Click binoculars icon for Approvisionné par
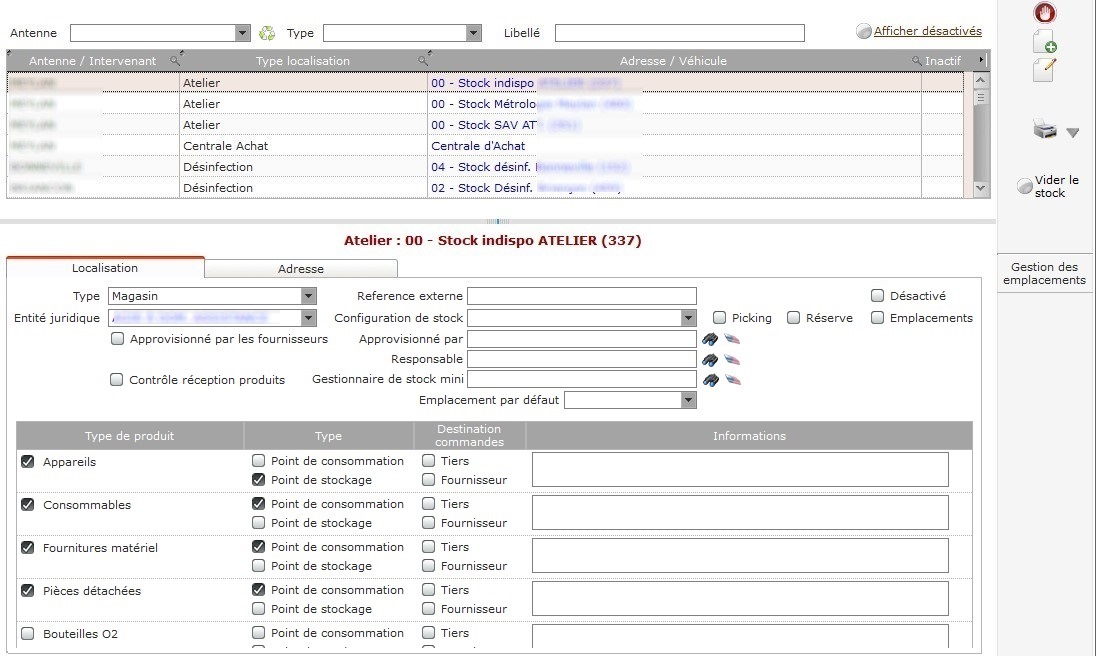1097x656 pixels. (710, 339)
